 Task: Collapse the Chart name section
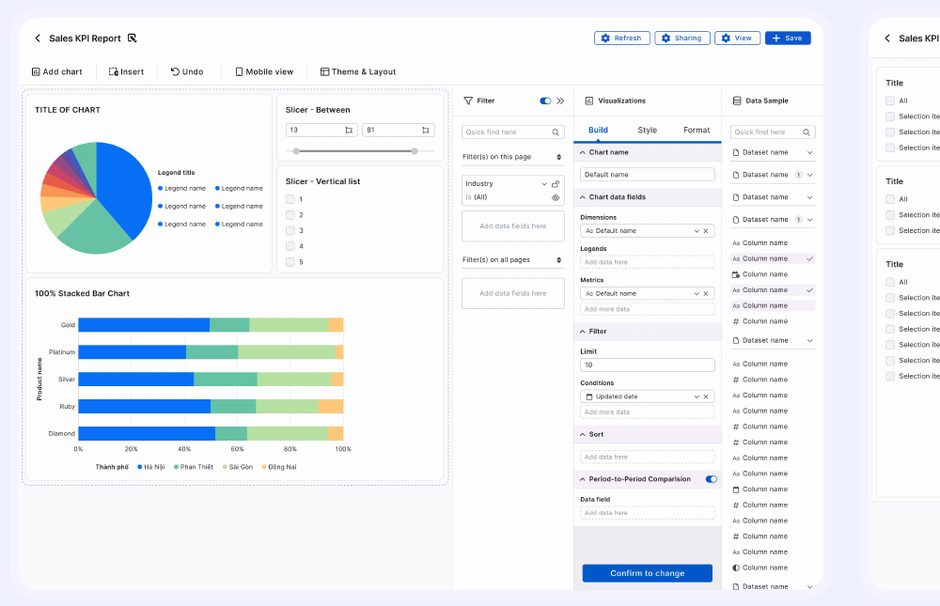(x=583, y=152)
